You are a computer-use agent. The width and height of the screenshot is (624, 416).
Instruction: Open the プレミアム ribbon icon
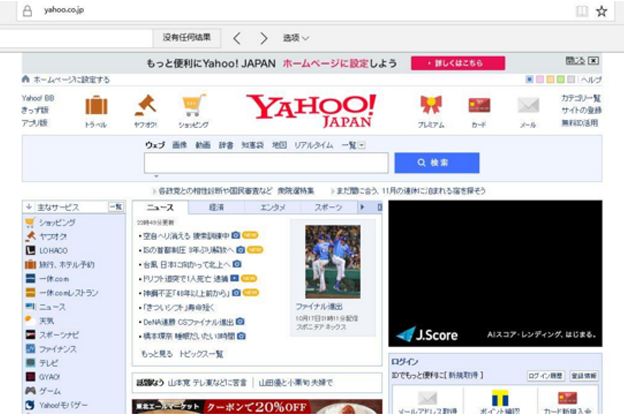pyautogui.click(x=431, y=105)
